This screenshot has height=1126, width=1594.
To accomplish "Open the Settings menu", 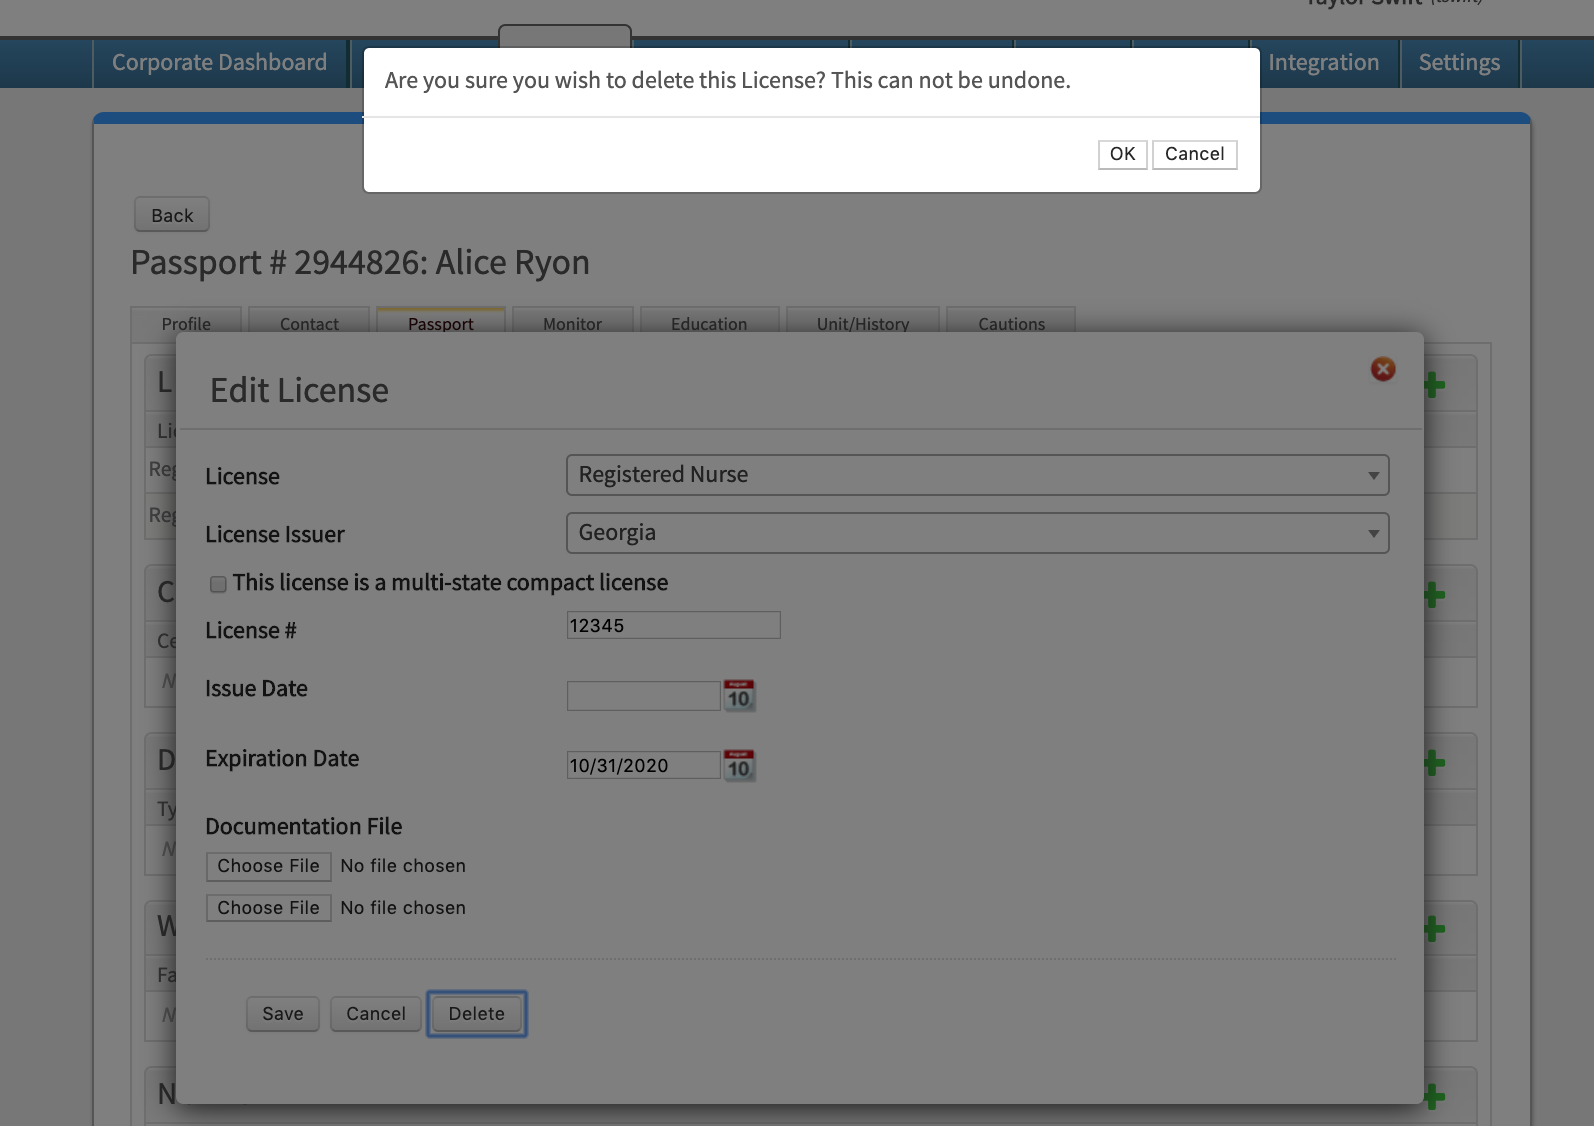I will click(x=1459, y=63).
